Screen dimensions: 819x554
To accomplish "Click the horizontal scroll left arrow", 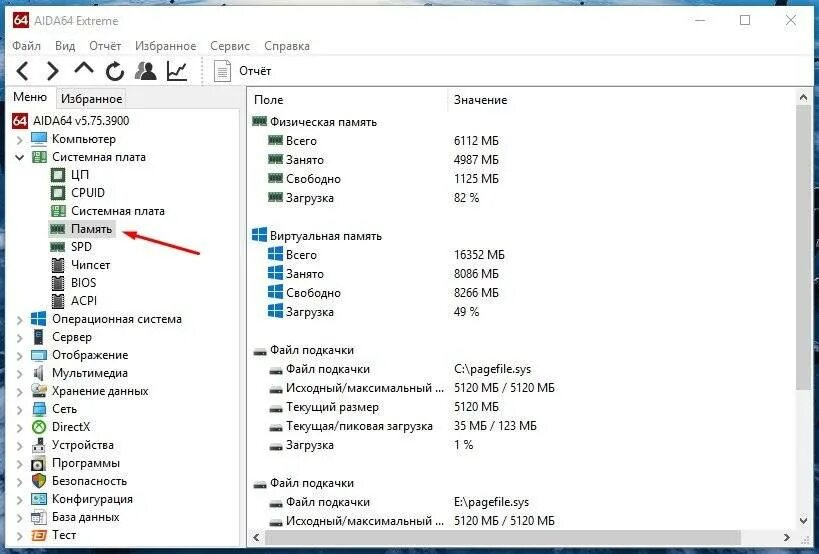I will click(x=256, y=537).
